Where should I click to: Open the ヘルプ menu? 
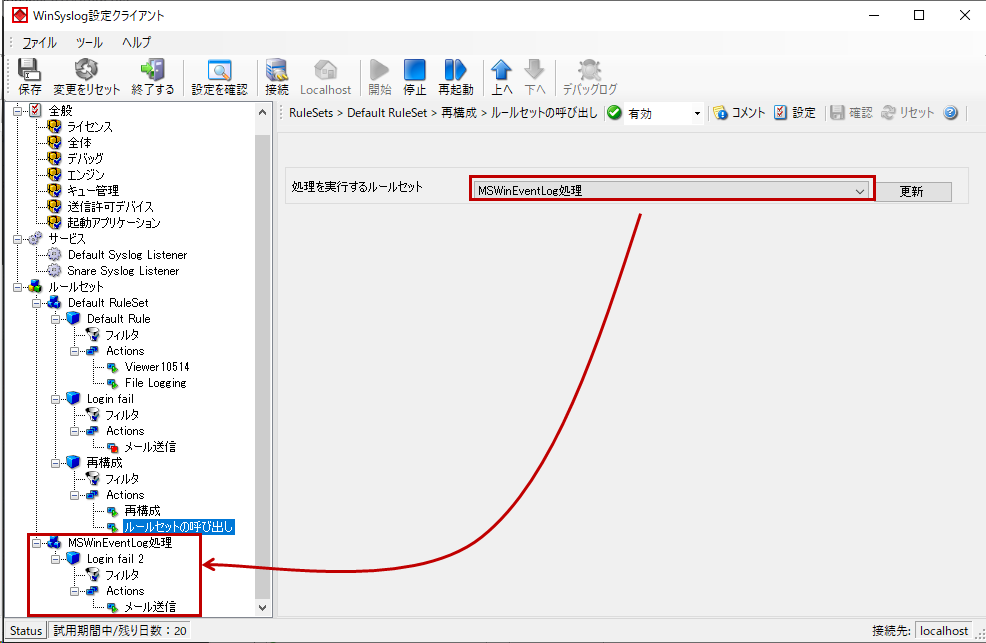tap(136, 43)
